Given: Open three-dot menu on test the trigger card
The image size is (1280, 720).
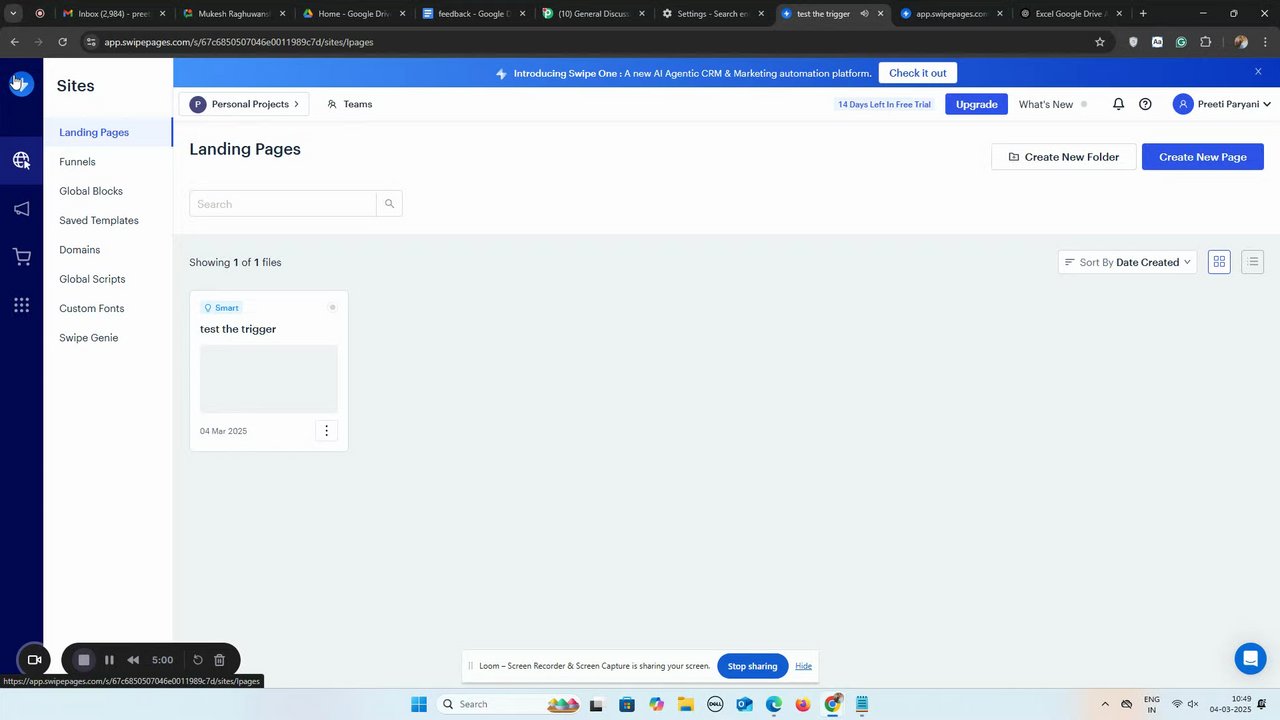Looking at the screenshot, I should point(326,431).
